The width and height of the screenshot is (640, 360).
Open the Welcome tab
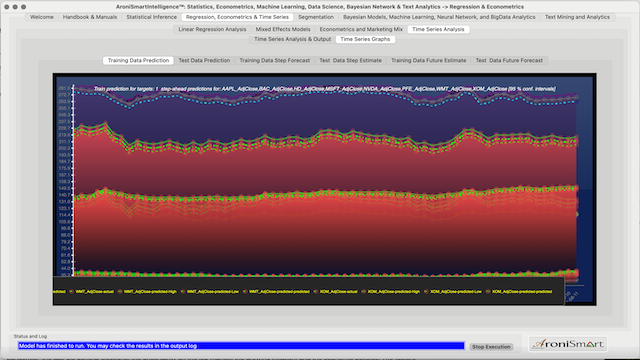(x=42, y=17)
